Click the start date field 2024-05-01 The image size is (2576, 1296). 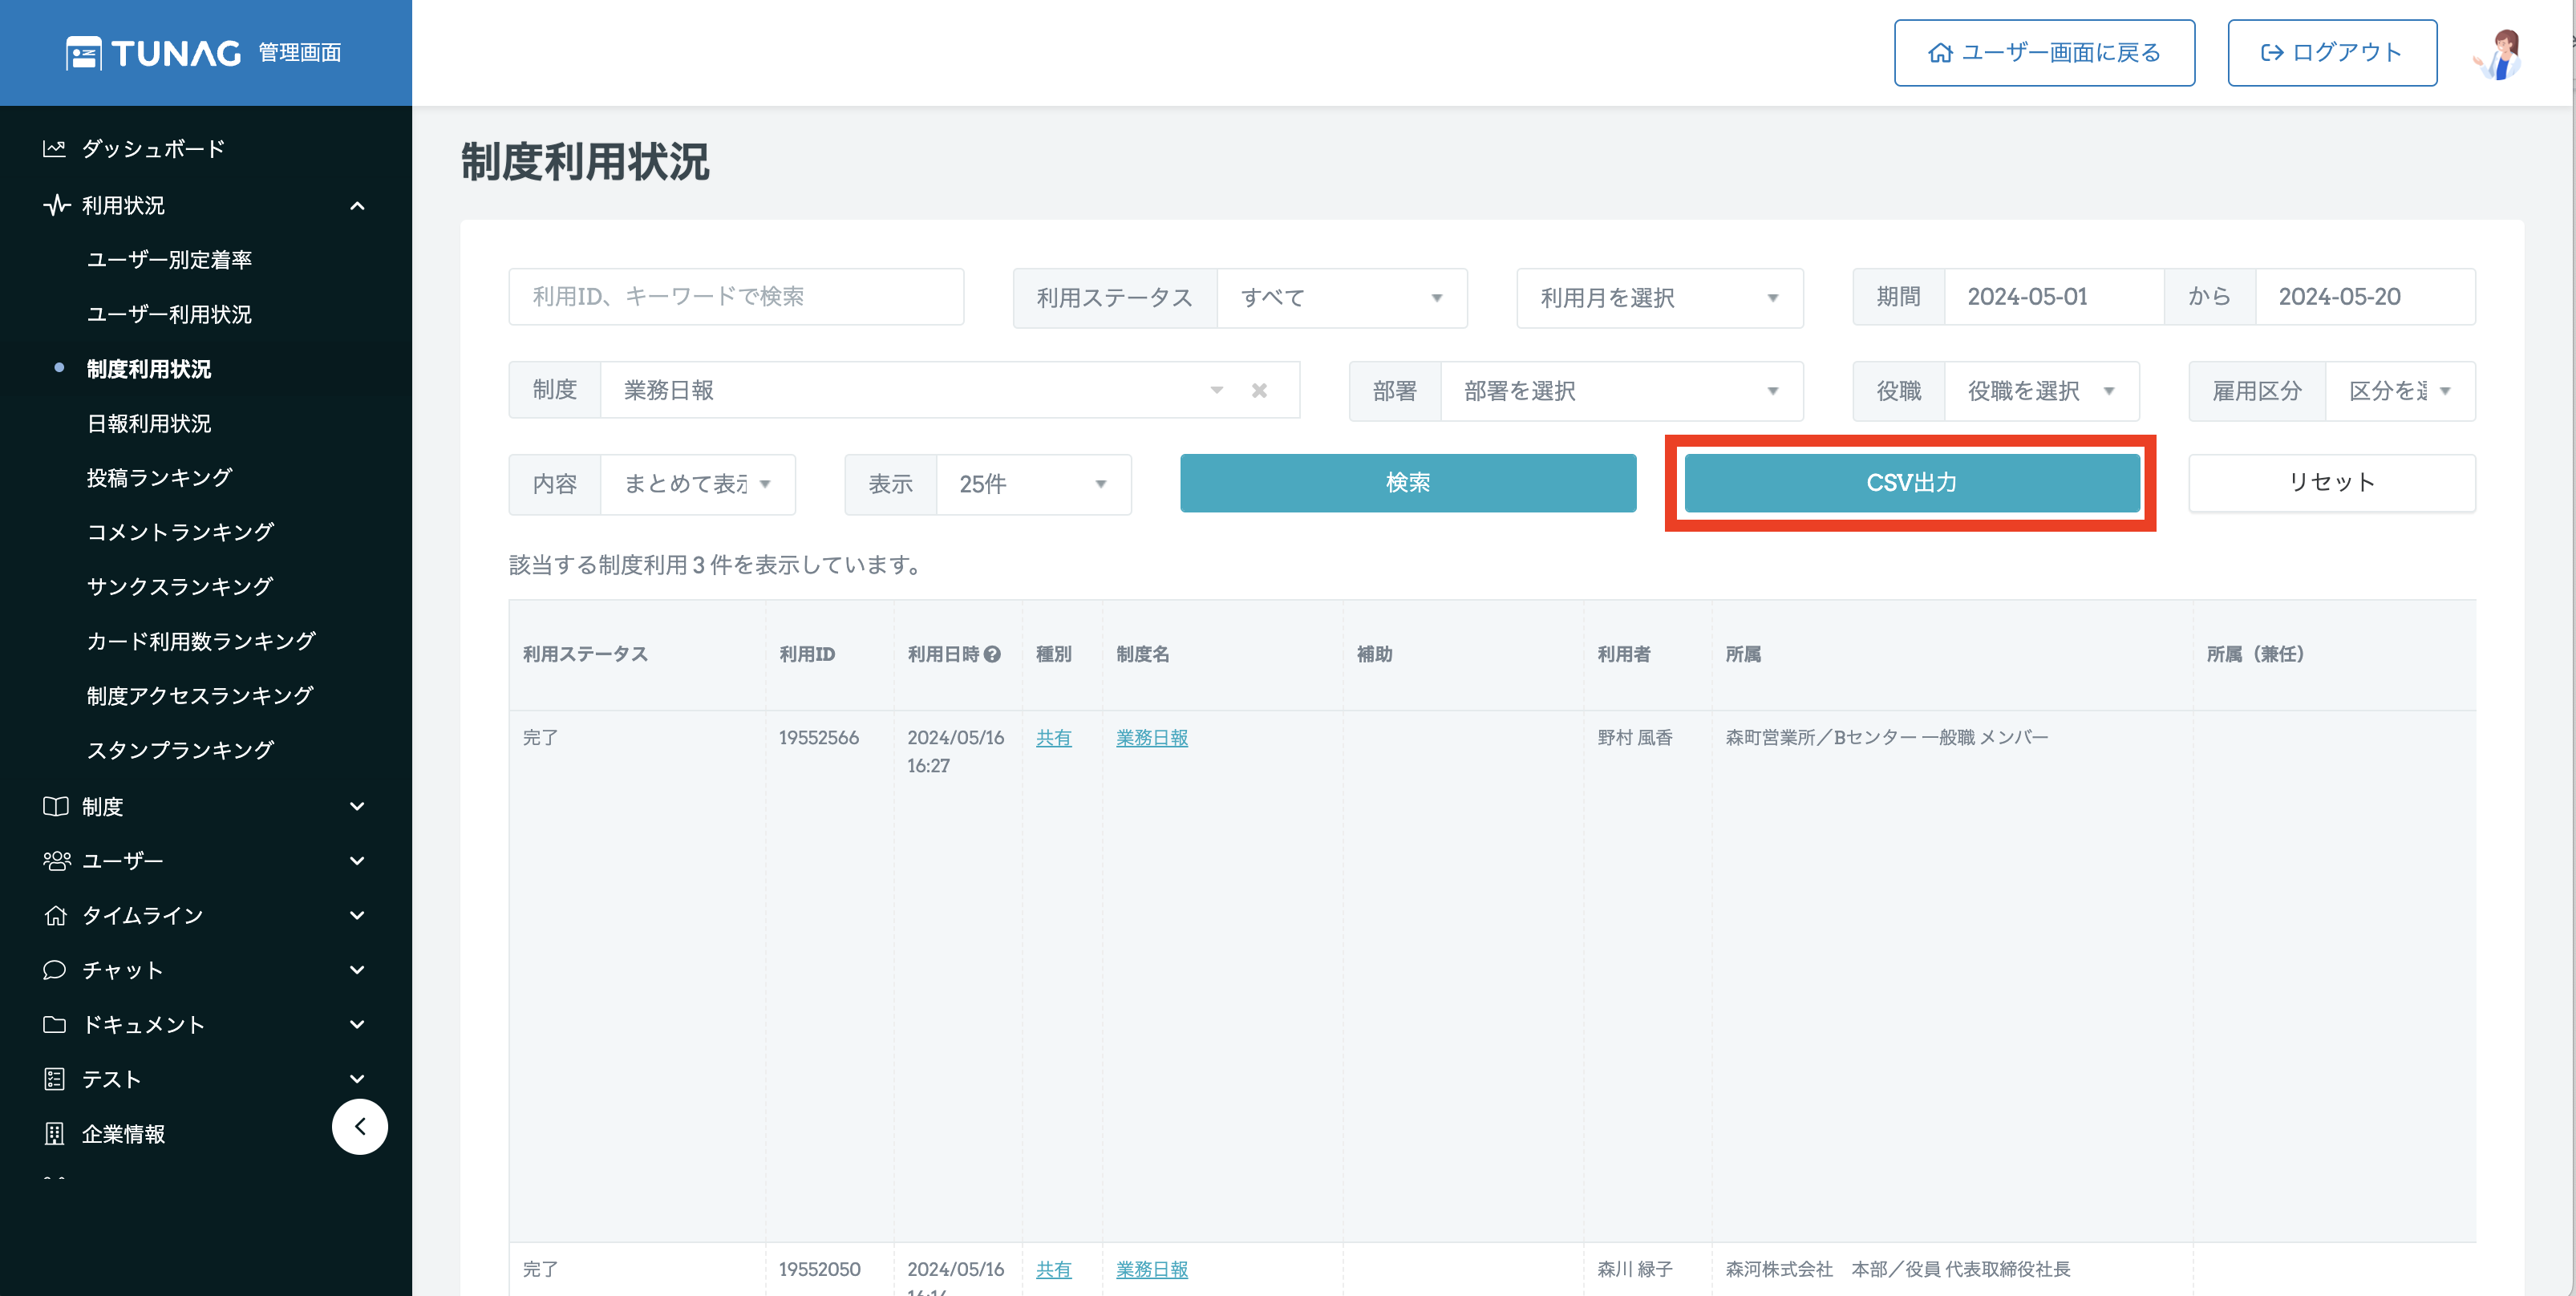2054,297
